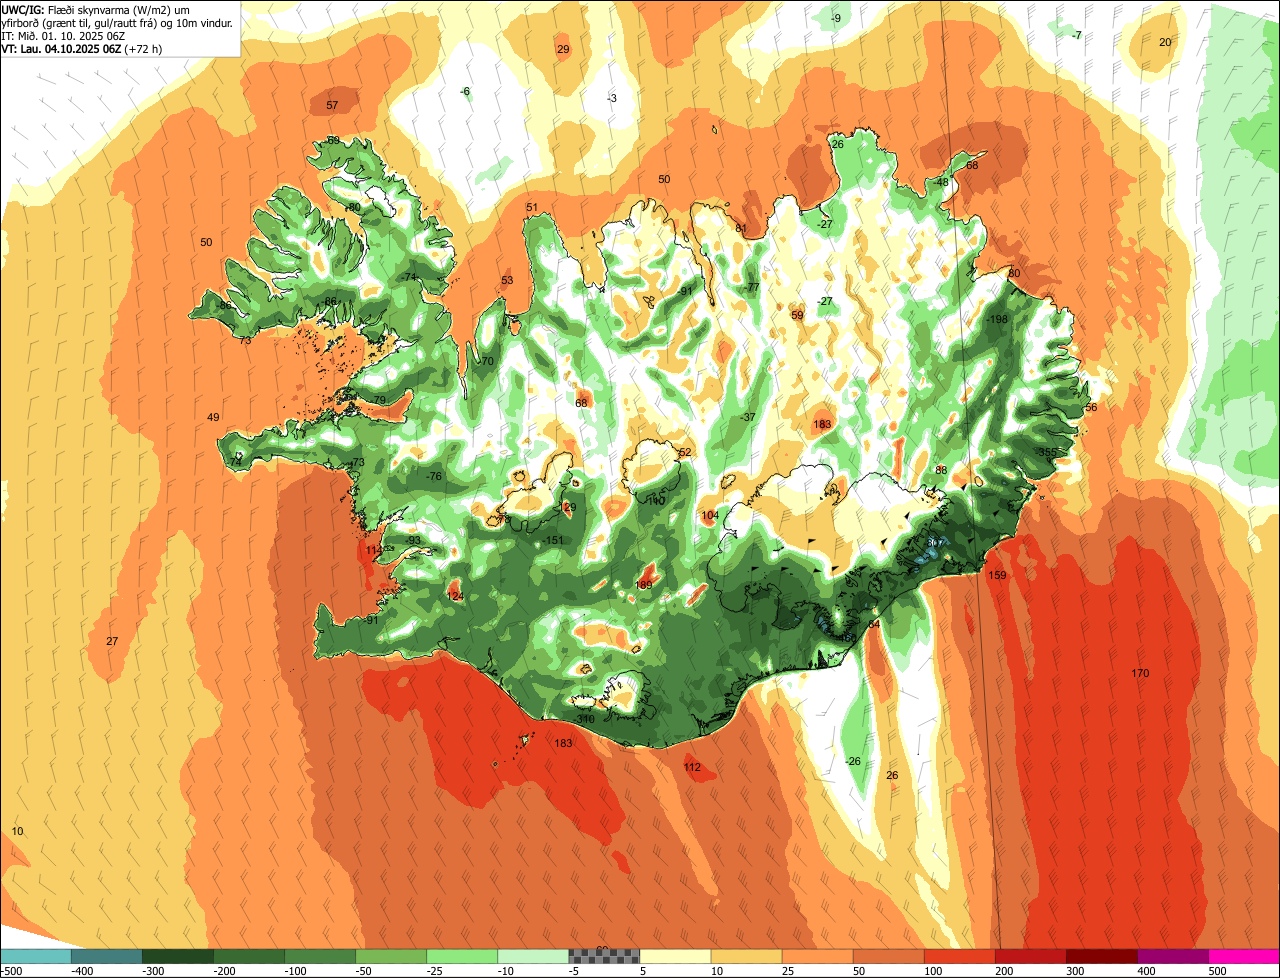Click the value 10 at the far left edge
This screenshot has height=978, width=1280.
coord(17,831)
